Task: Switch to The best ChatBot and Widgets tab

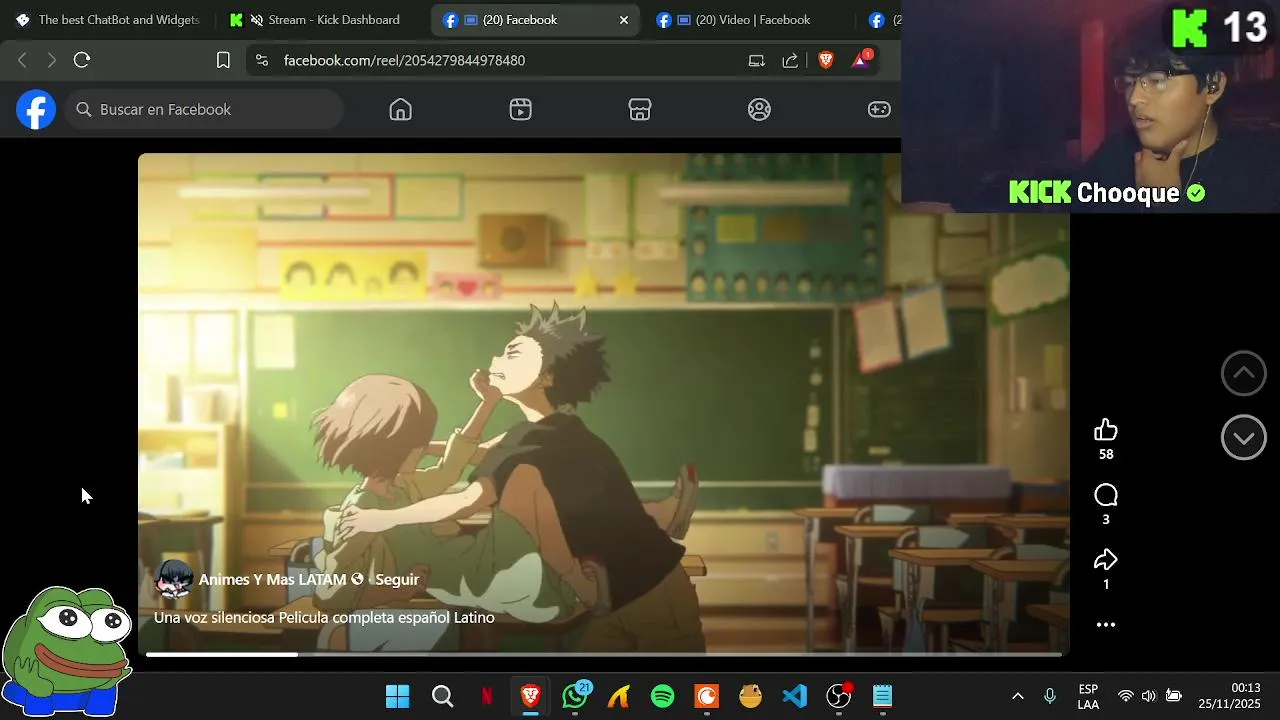Action: click(108, 20)
